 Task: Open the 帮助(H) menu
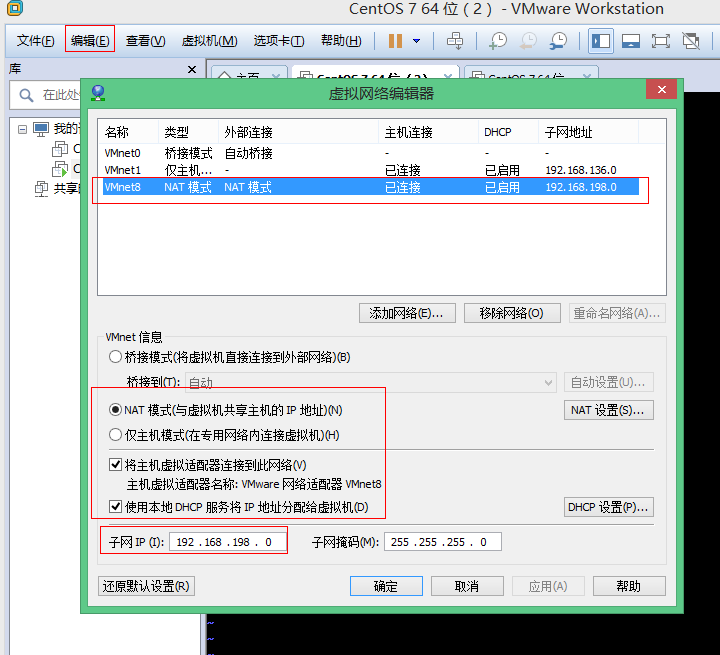(341, 41)
